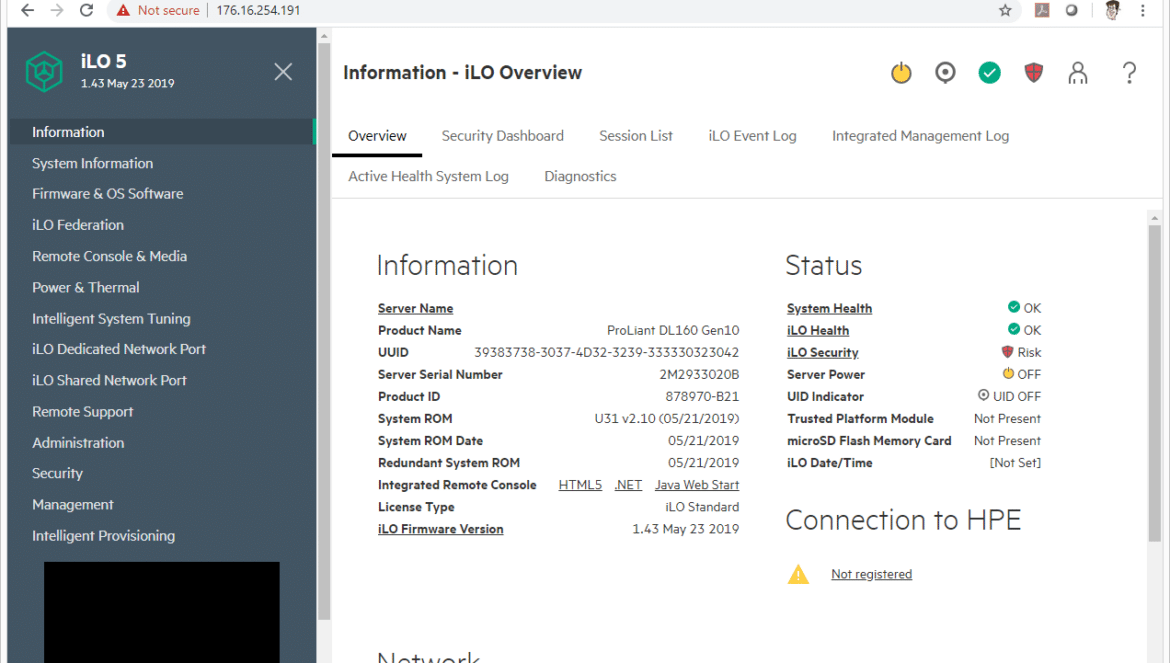Click the System Health OK check icon

click(1013, 307)
